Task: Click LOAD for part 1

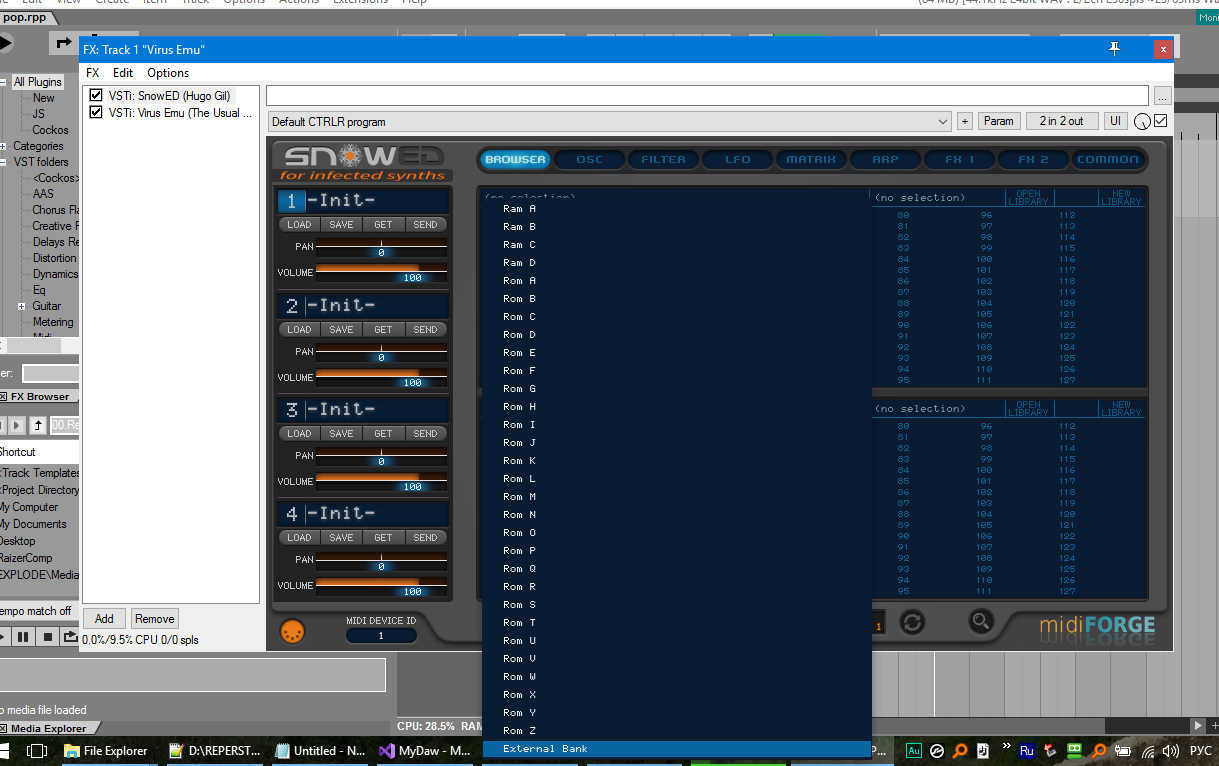Action: tap(299, 225)
